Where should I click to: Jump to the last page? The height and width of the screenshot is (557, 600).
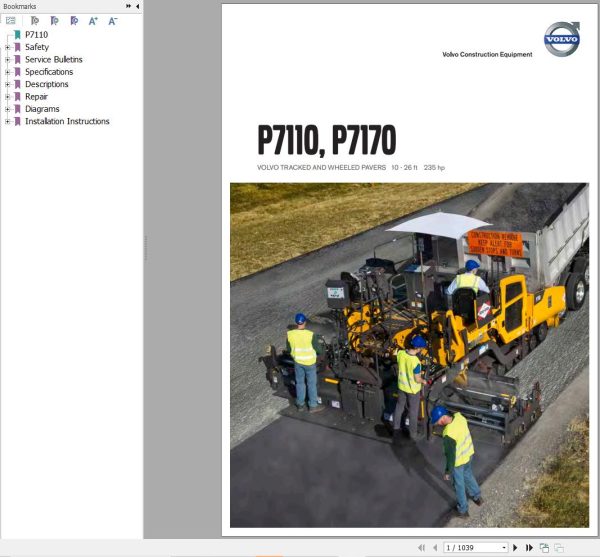(529, 547)
